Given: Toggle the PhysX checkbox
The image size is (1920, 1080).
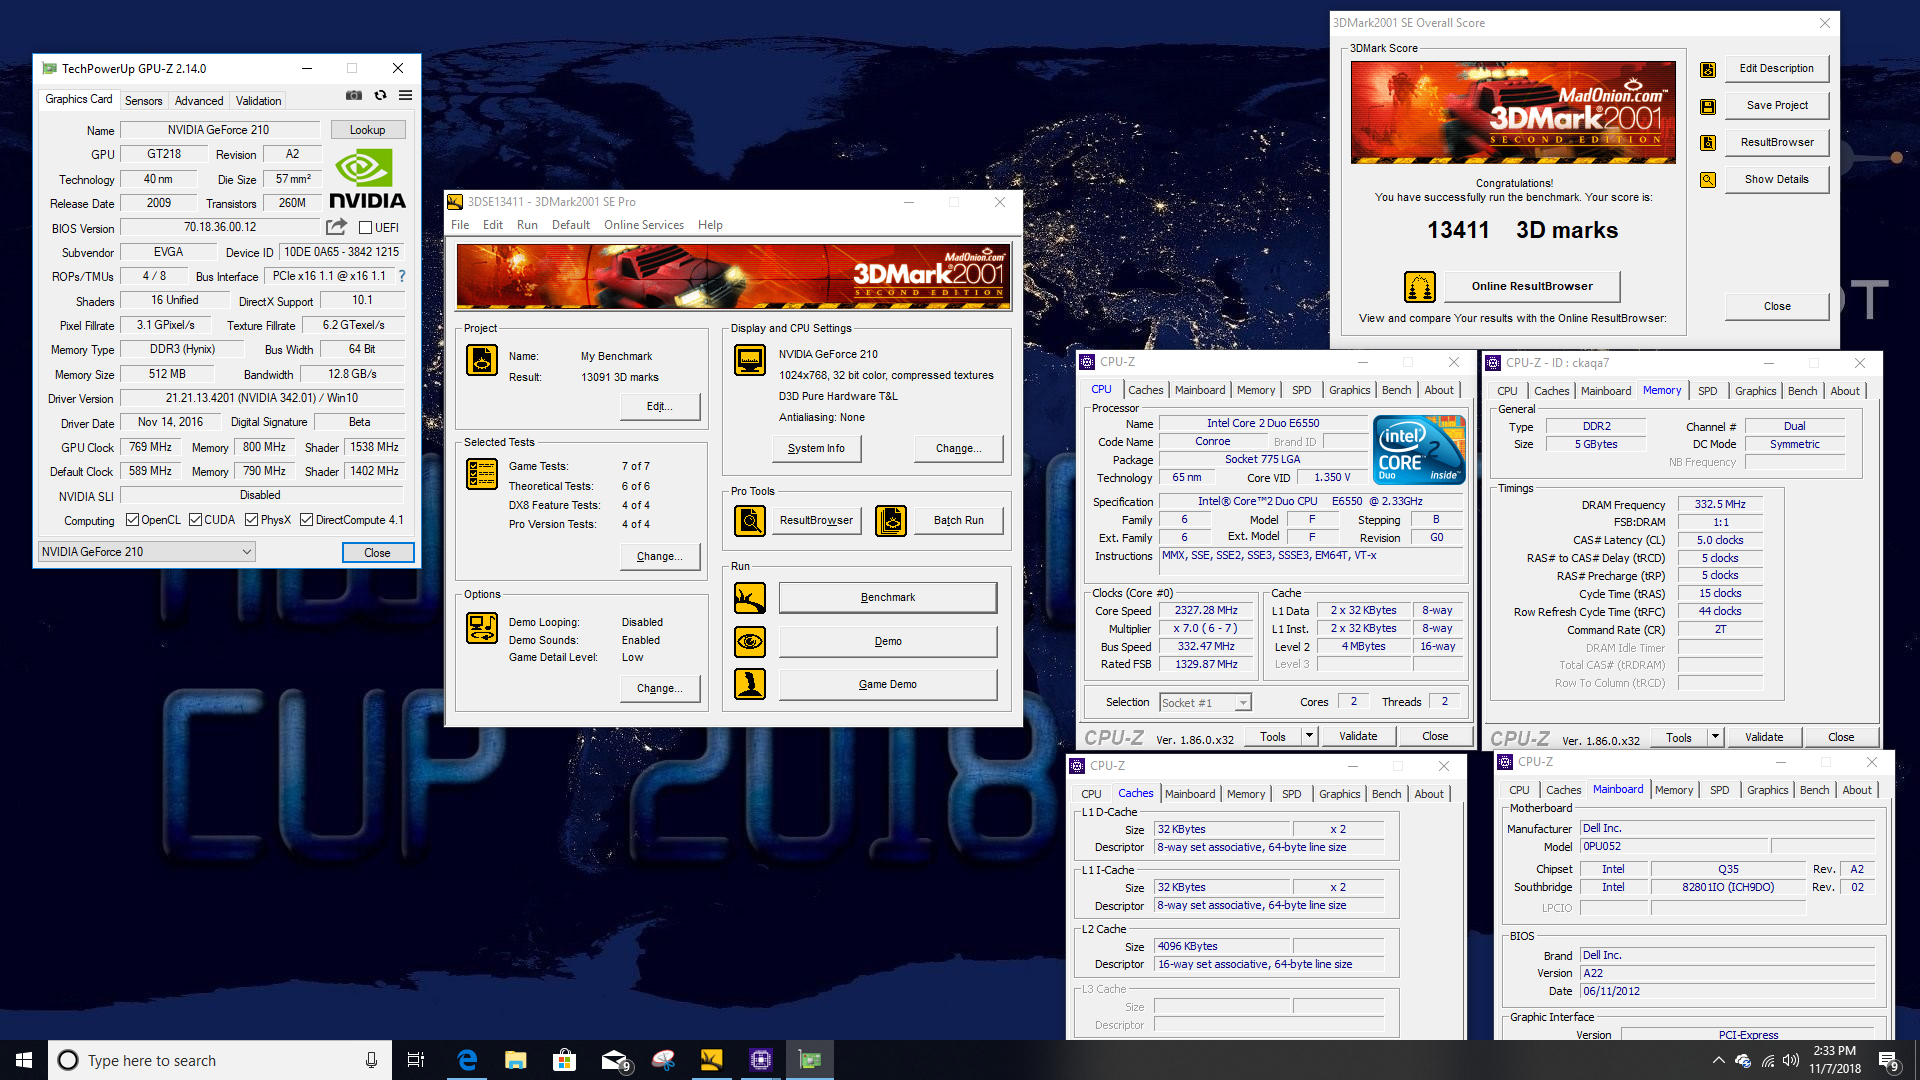Looking at the screenshot, I should pos(252,520).
